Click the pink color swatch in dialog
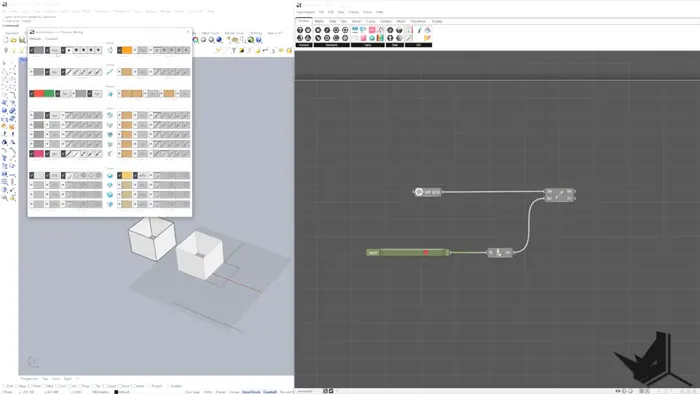This screenshot has width=700, height=394. coord(39,153)
